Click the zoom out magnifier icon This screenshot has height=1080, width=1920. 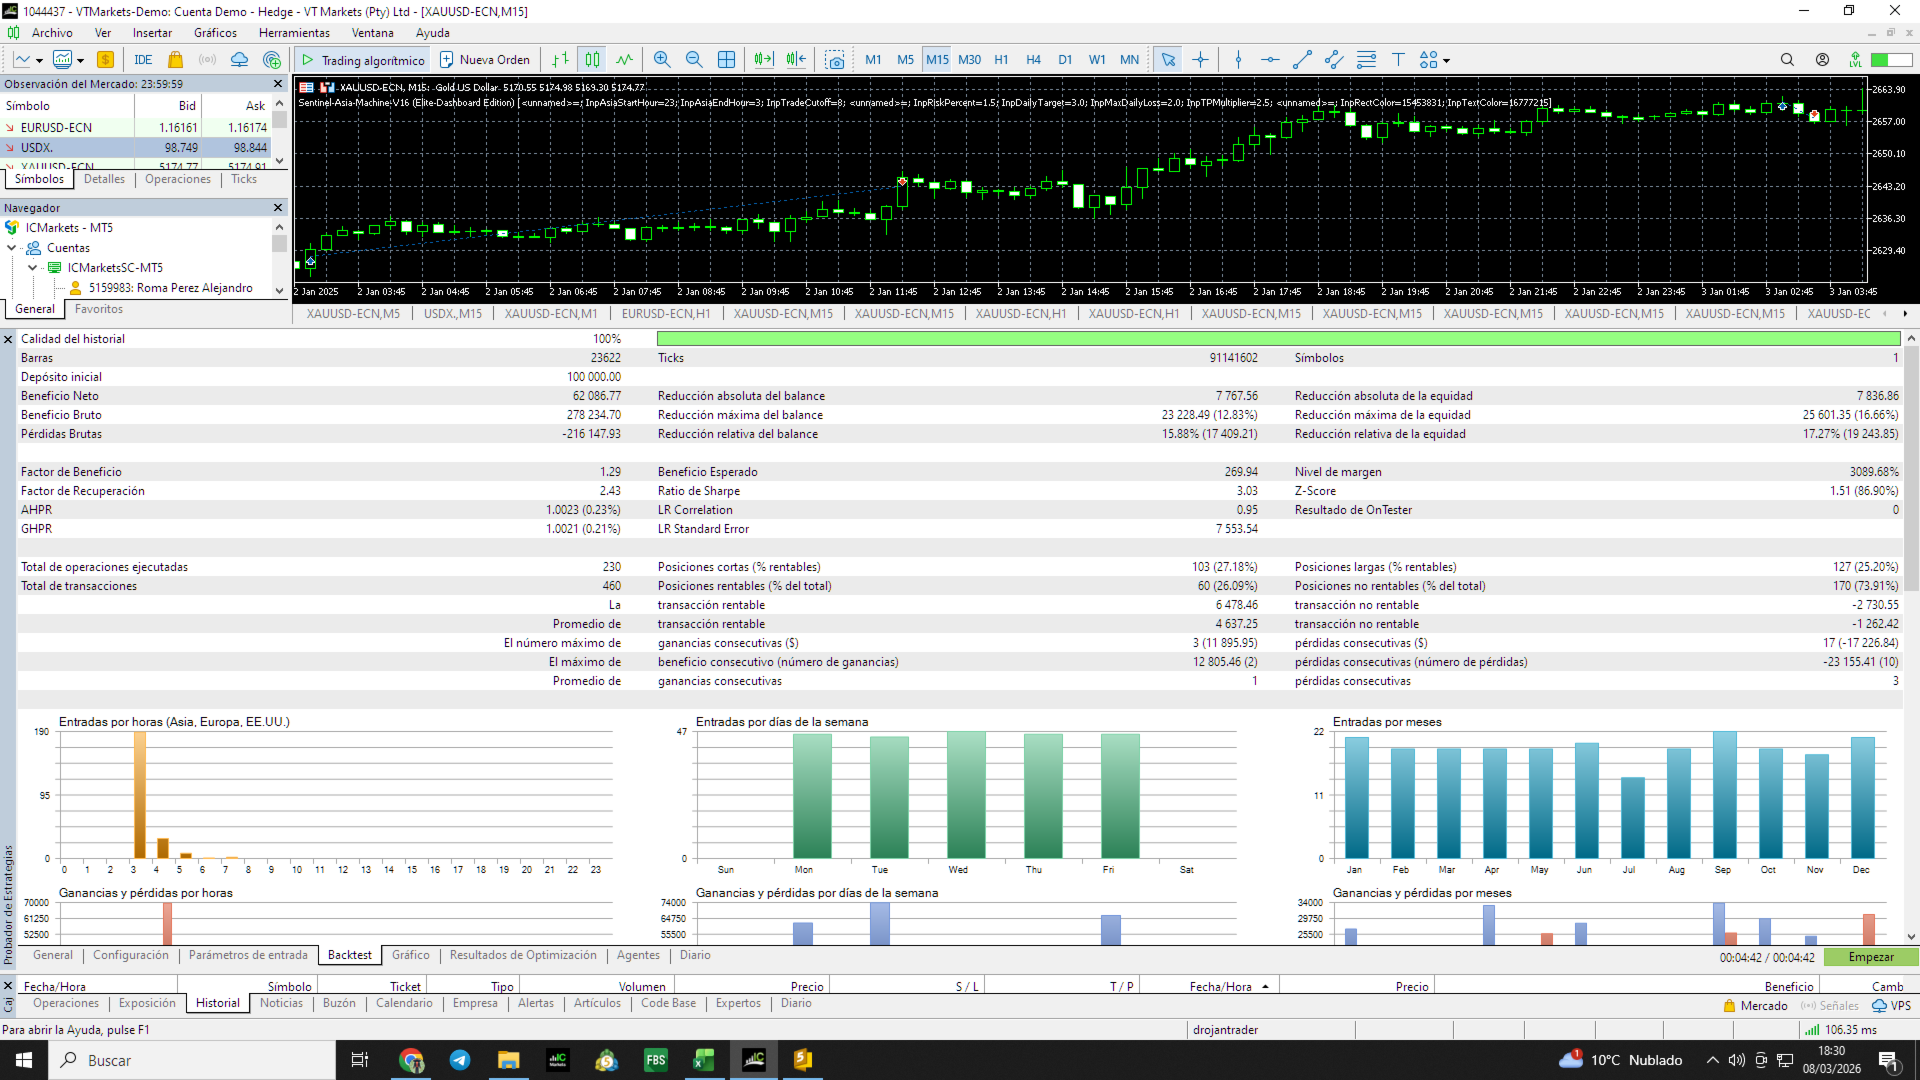point(694,60)
